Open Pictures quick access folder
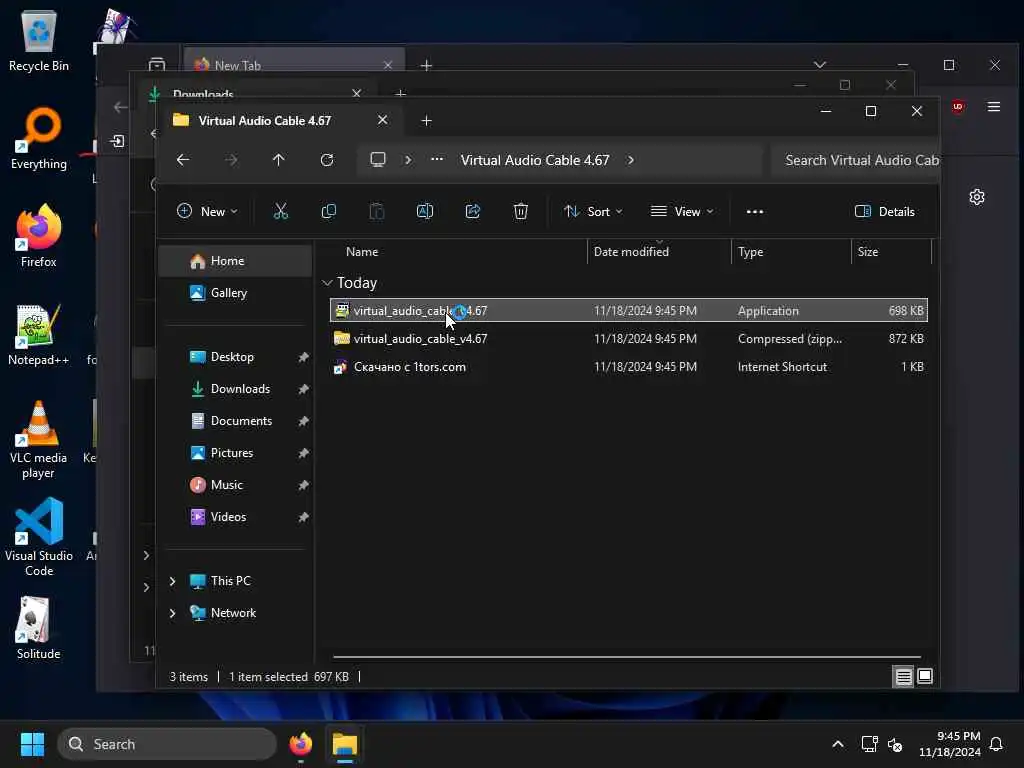The width and height of the screenshot is (1024, 768). pyautogui.click(x=236, y=453)
